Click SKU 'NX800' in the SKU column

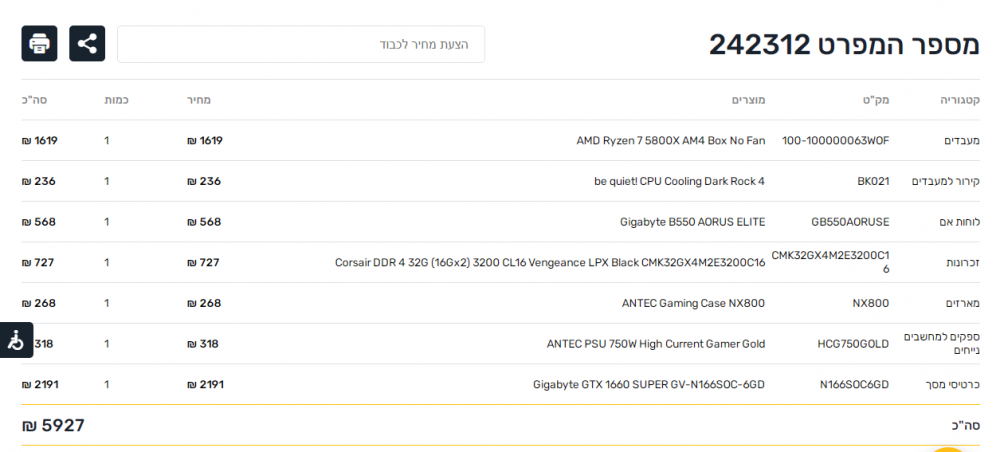pyautogui.click(x=871, y=303)
